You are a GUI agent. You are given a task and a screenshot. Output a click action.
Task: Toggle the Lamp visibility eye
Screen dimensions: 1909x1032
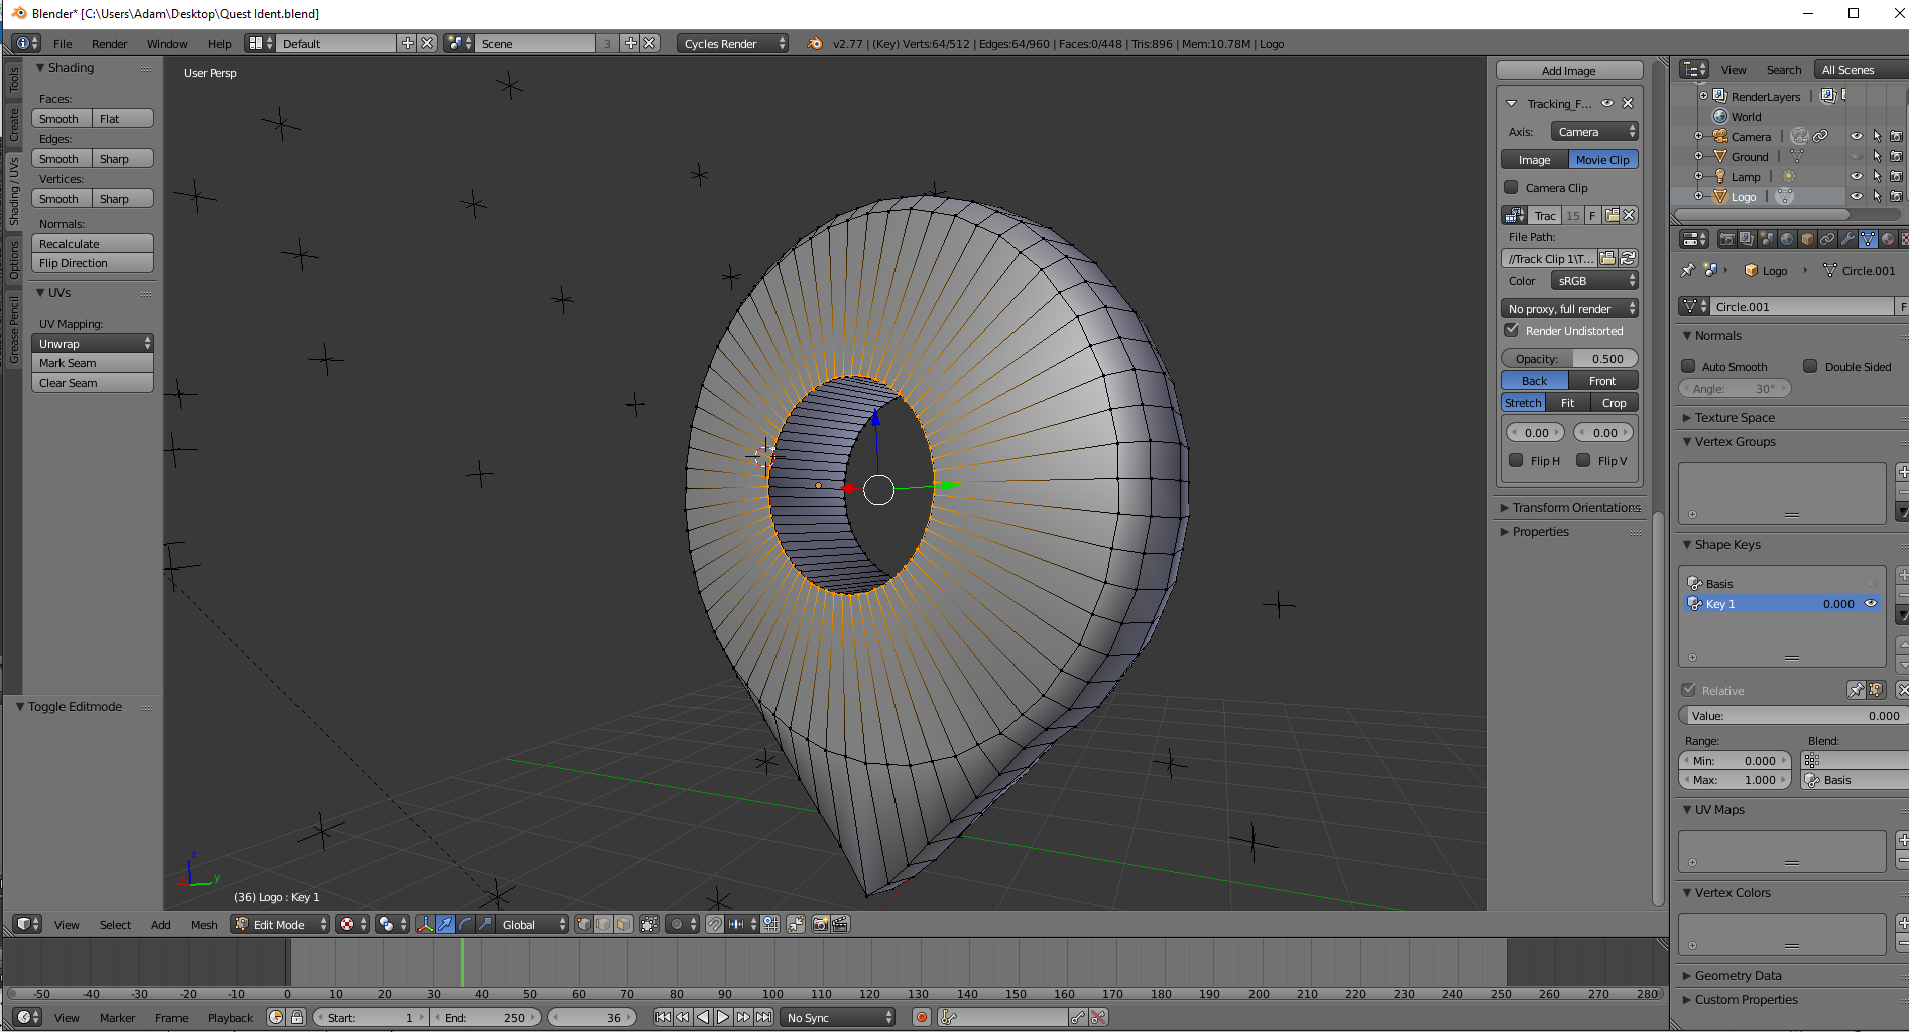pyautogui.click(x=1856, y=176)
